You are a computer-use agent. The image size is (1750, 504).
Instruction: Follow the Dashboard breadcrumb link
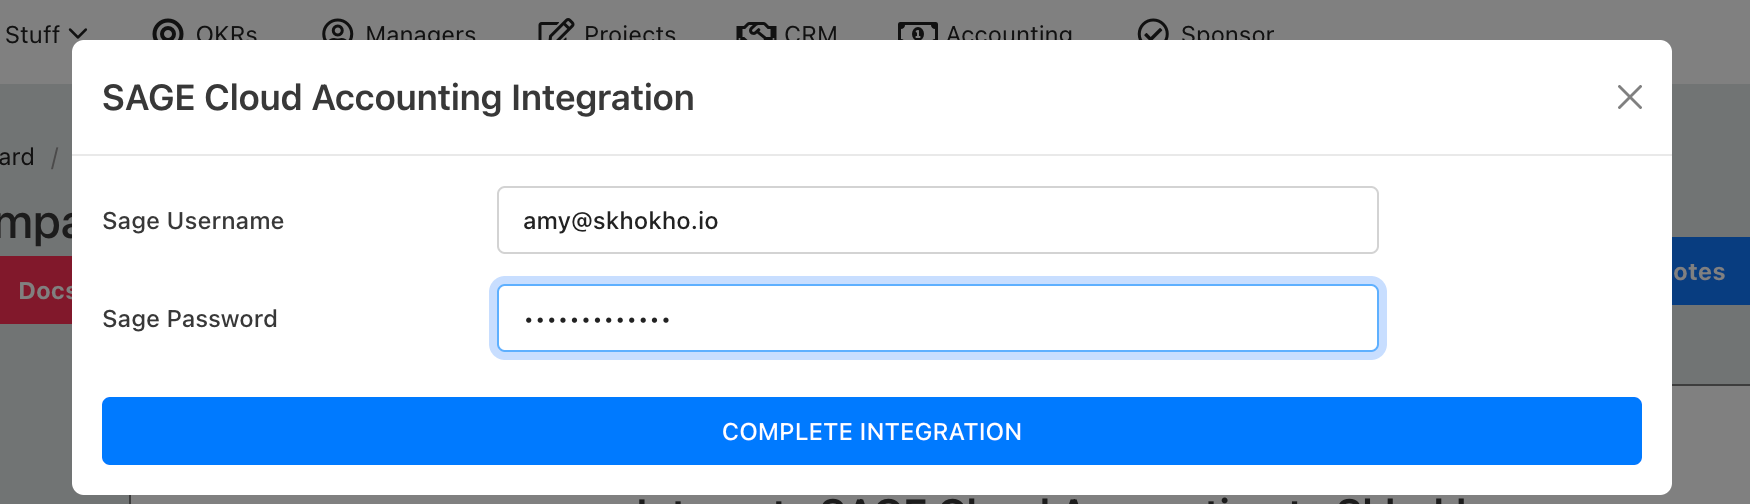coord(17,157)
